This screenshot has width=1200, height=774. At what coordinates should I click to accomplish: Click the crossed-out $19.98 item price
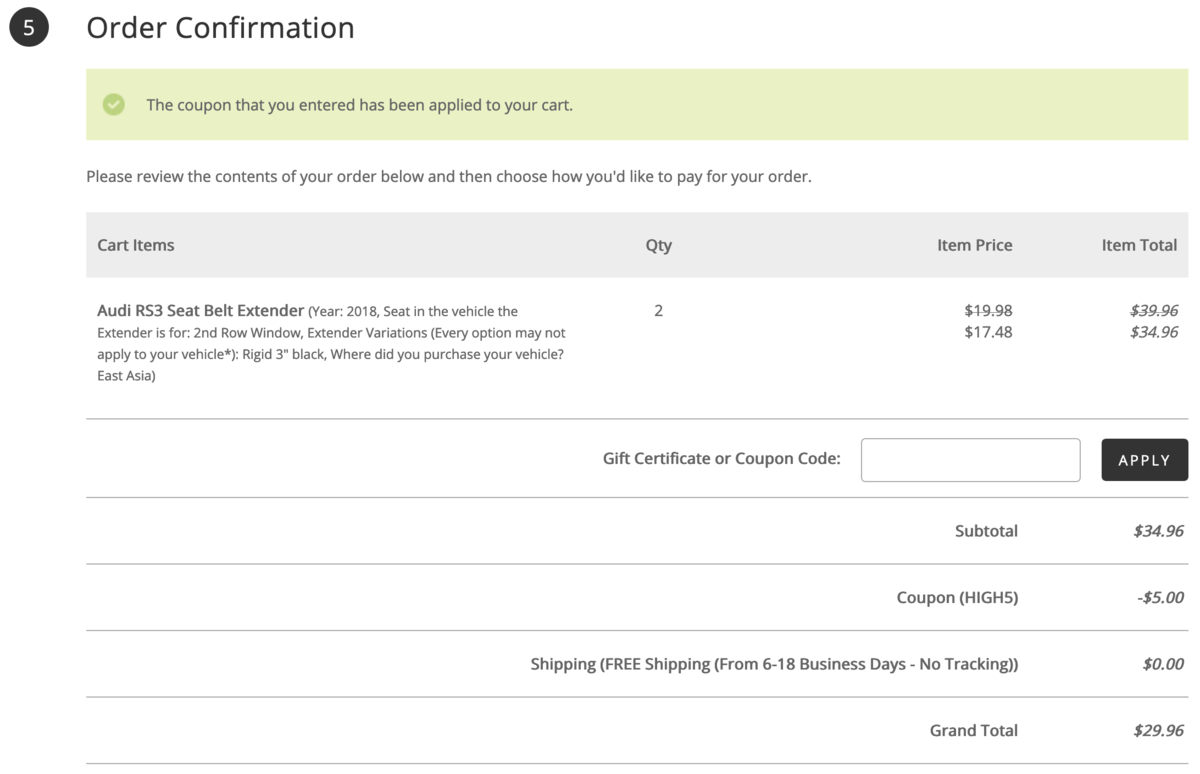pos(988,311)
